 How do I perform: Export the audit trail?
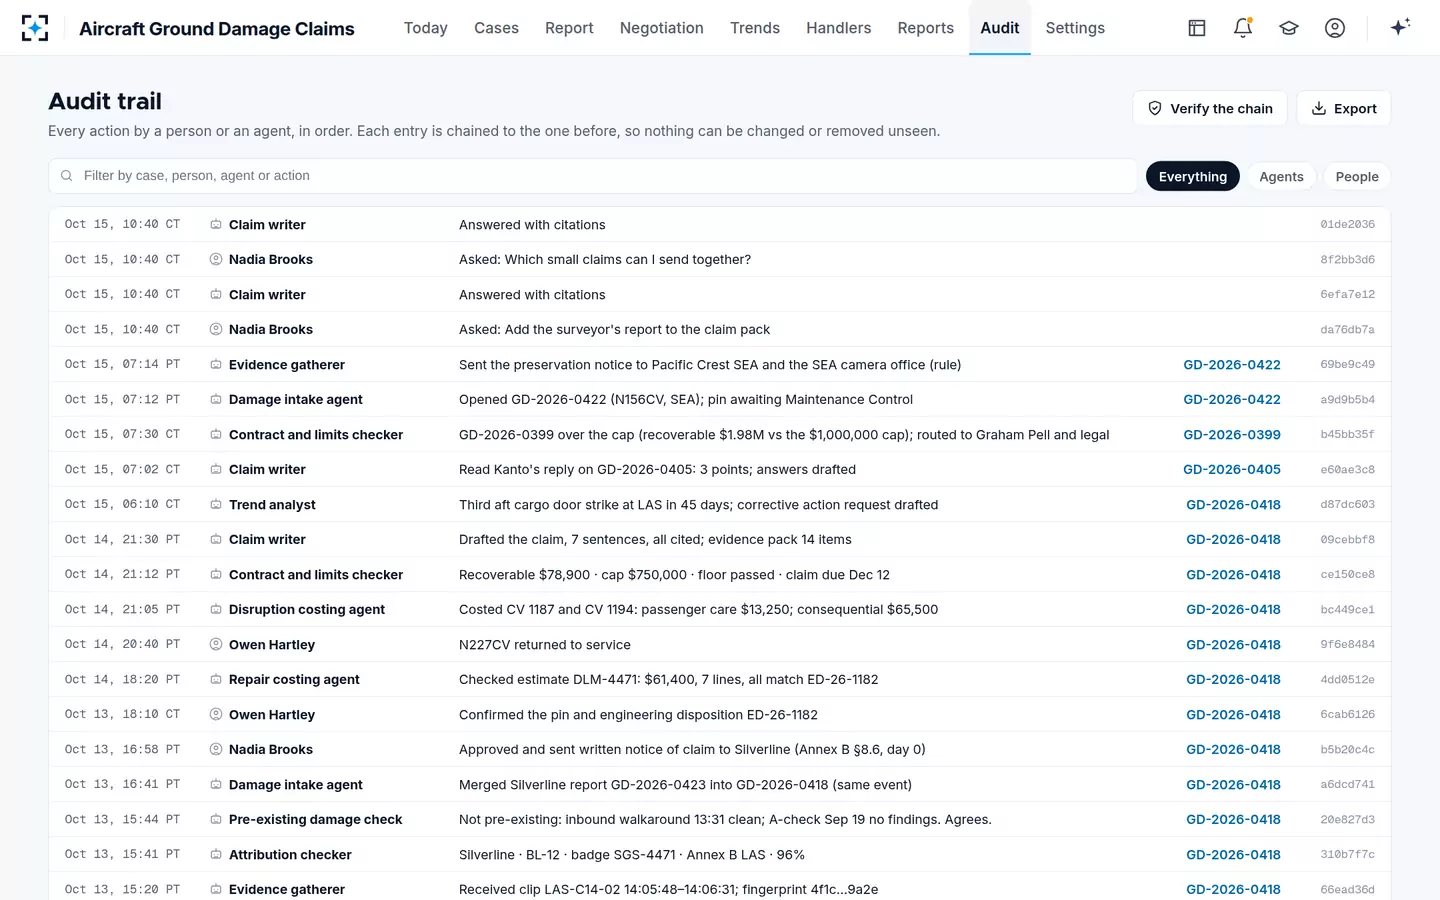tap(1344, 109)
